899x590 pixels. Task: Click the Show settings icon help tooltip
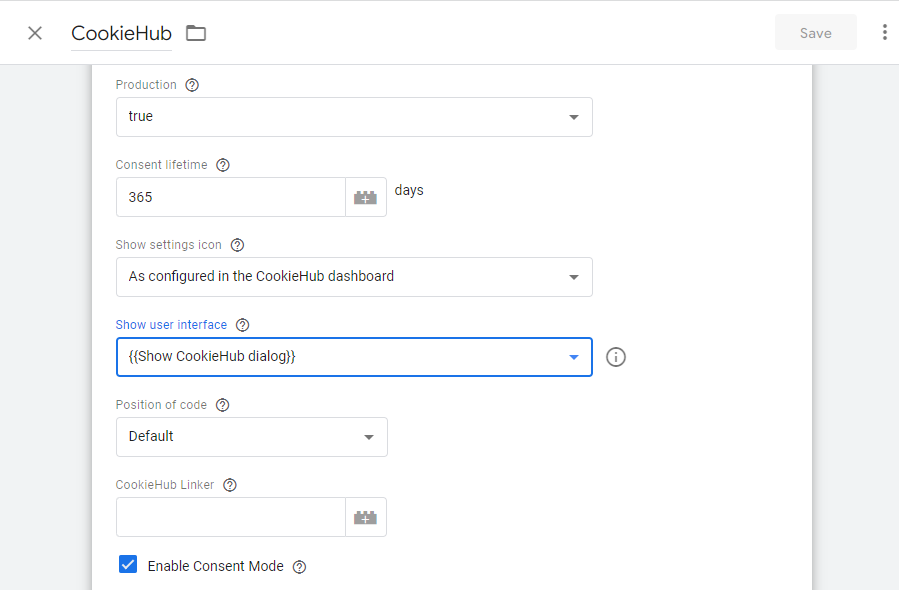pyautogui.click(x=237, y=244)
